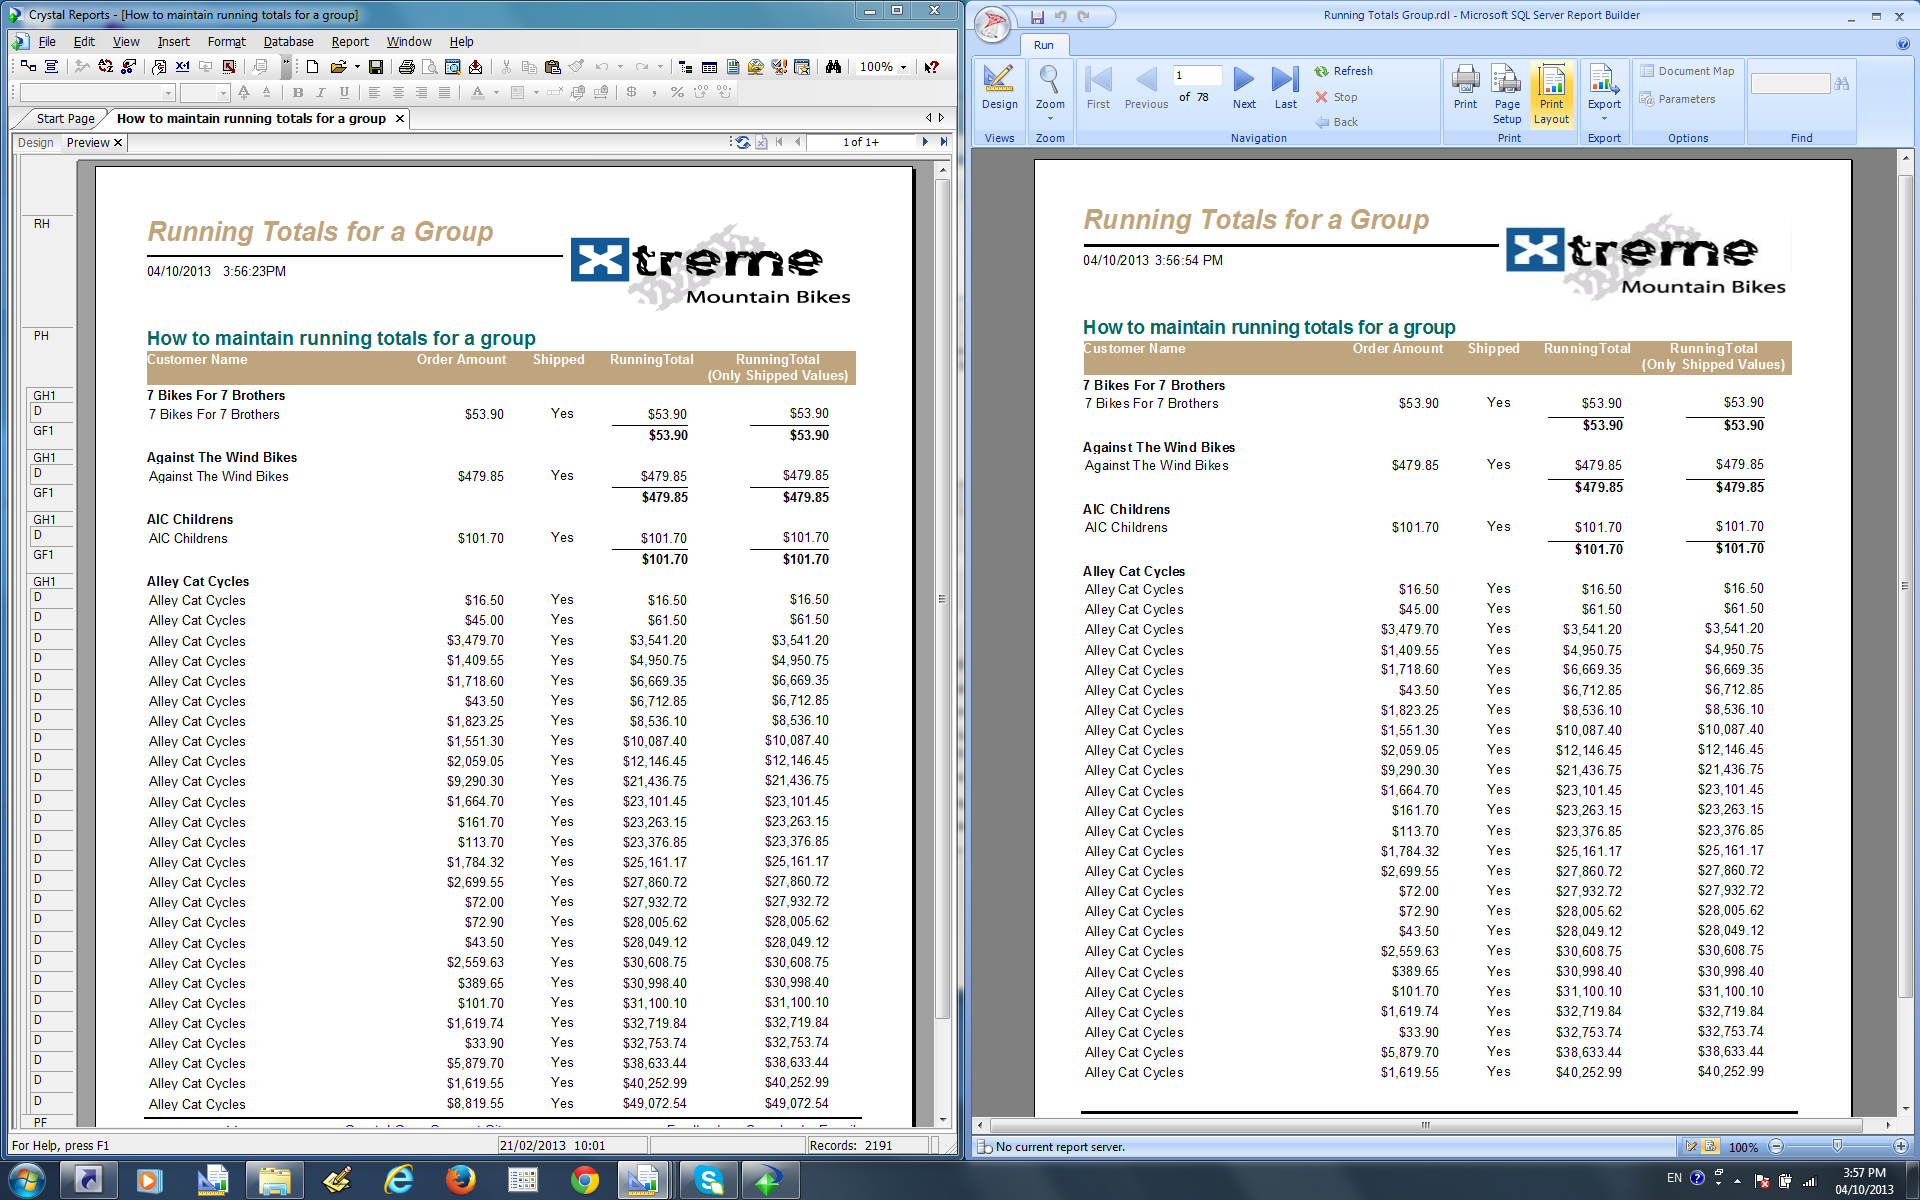This screenshot has width=1920, height=1200.
Task: Open Skype from the taskbar
Action: [x=709, y=1180]
